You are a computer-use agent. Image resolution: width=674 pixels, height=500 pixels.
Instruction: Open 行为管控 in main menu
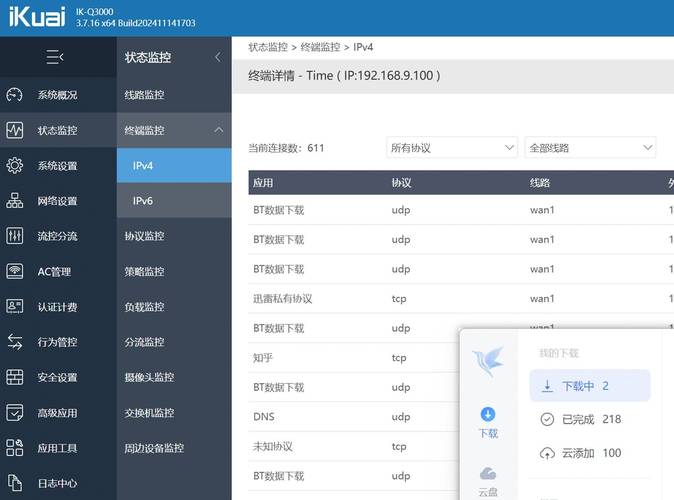click(58, 342)
